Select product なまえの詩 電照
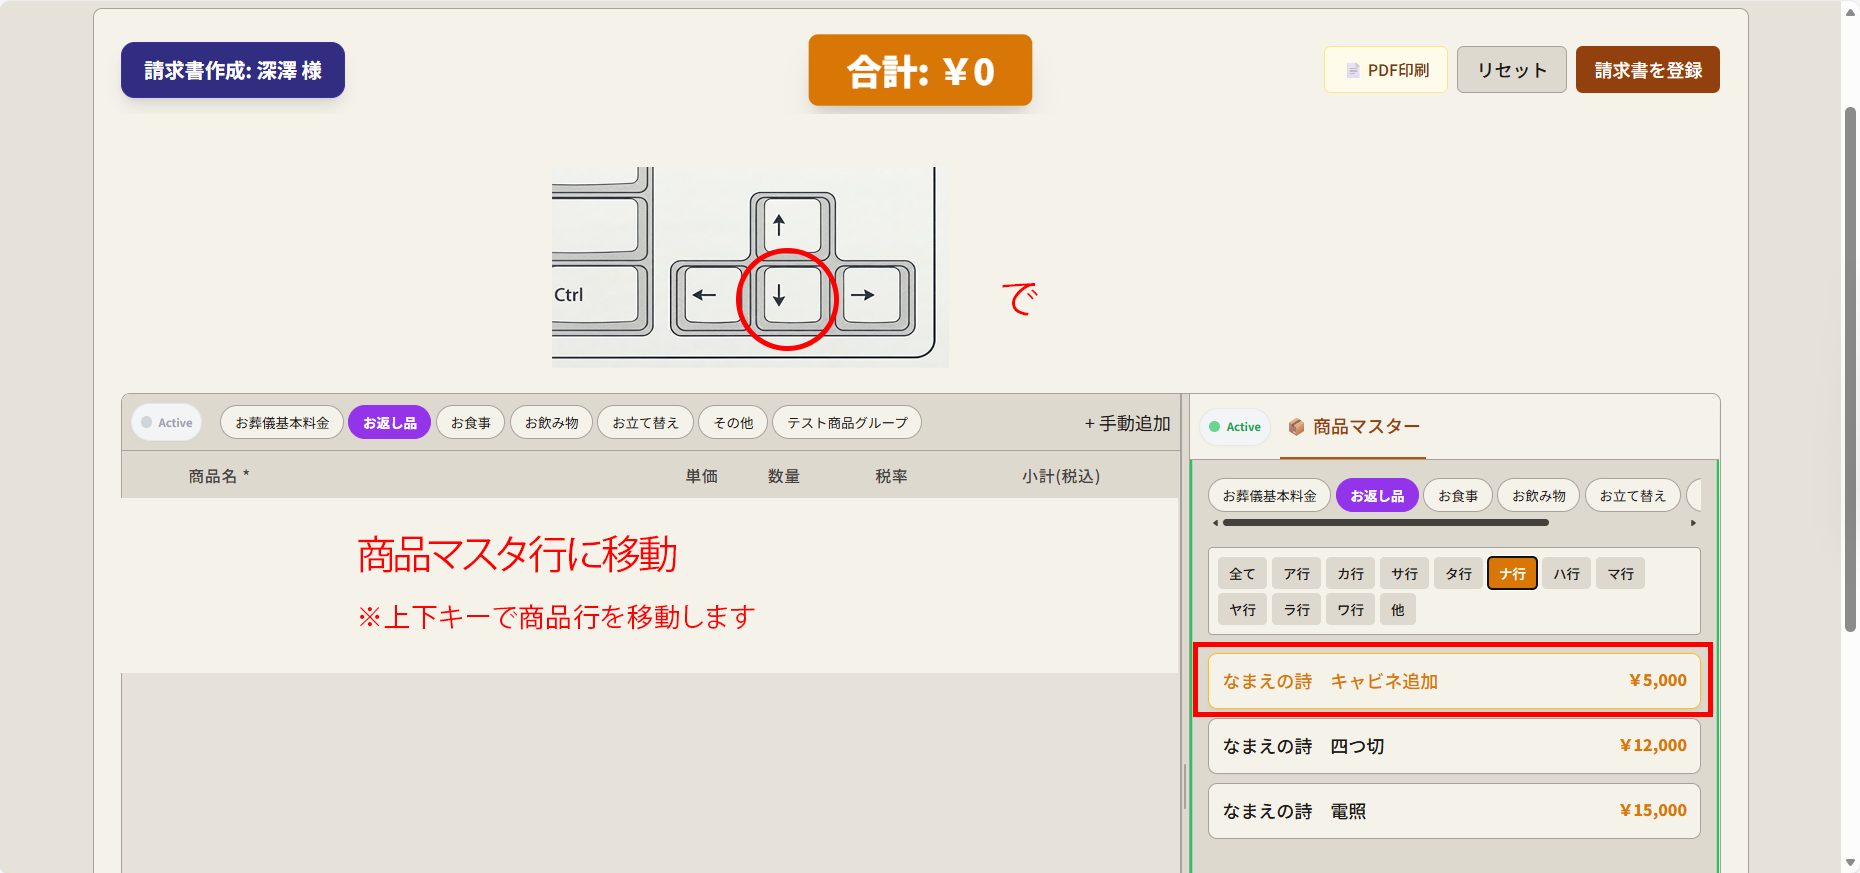The width and height of the screenshot is (1860, 873). [x=1454, y=811]
